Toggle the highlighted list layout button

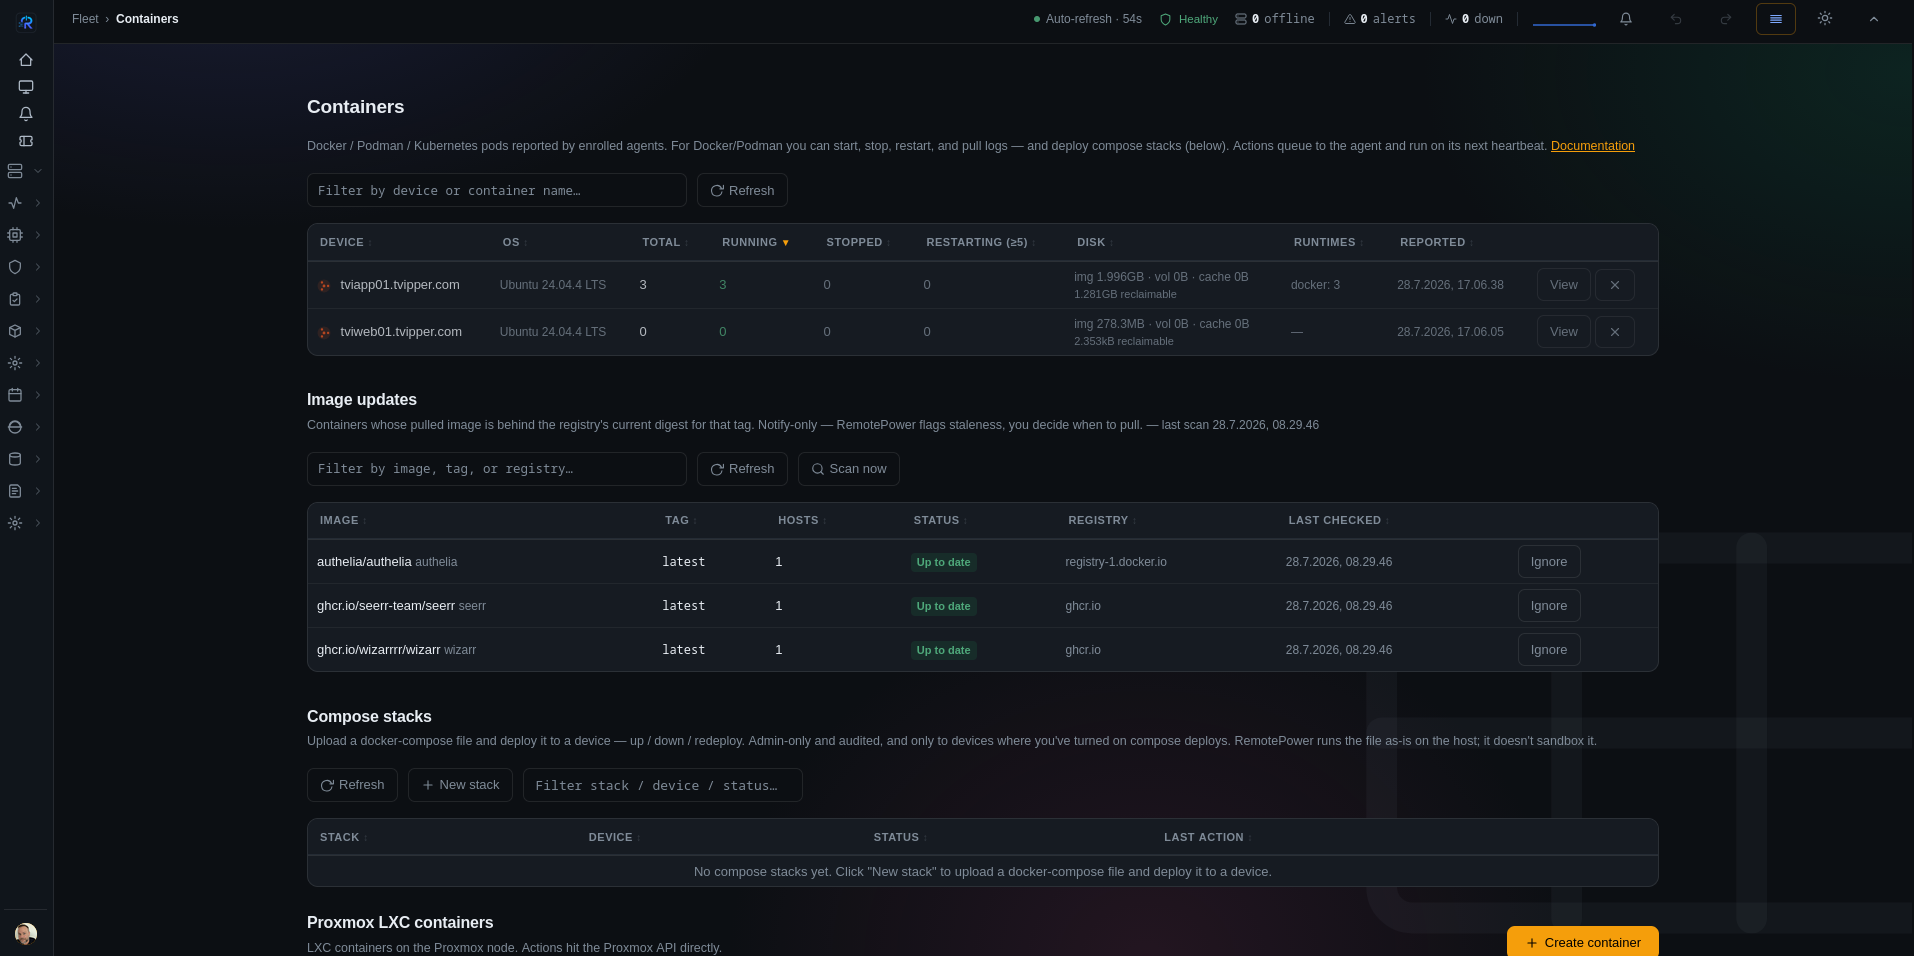[1776, 19]
